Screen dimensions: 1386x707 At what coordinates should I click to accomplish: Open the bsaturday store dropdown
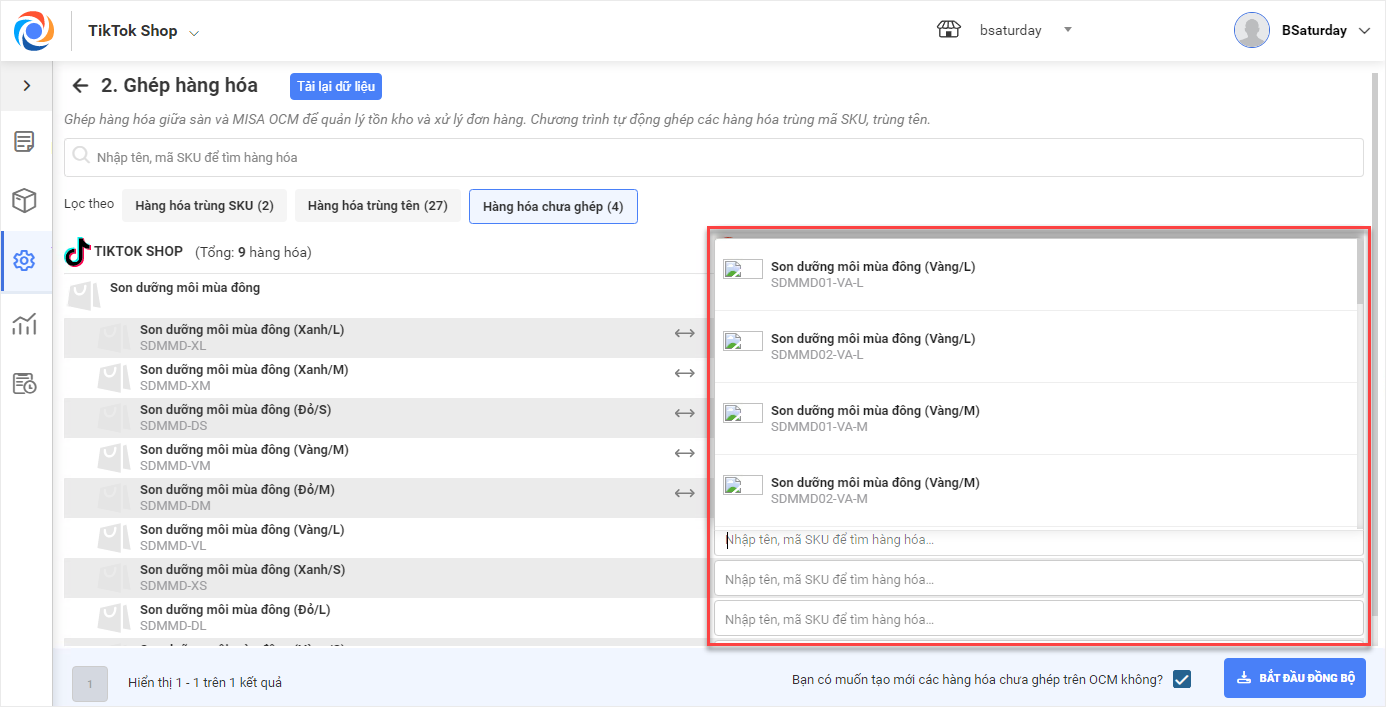(1067, 30)
